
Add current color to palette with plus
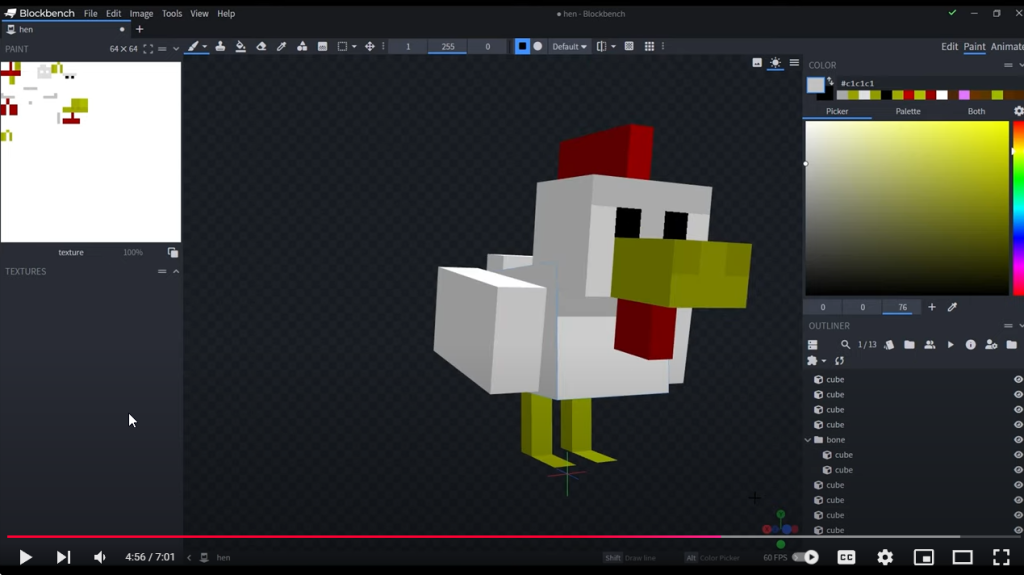coord(932,308)
